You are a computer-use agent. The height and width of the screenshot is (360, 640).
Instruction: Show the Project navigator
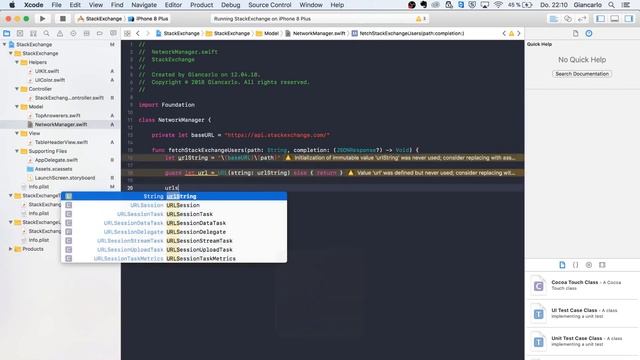click(7, 33)
